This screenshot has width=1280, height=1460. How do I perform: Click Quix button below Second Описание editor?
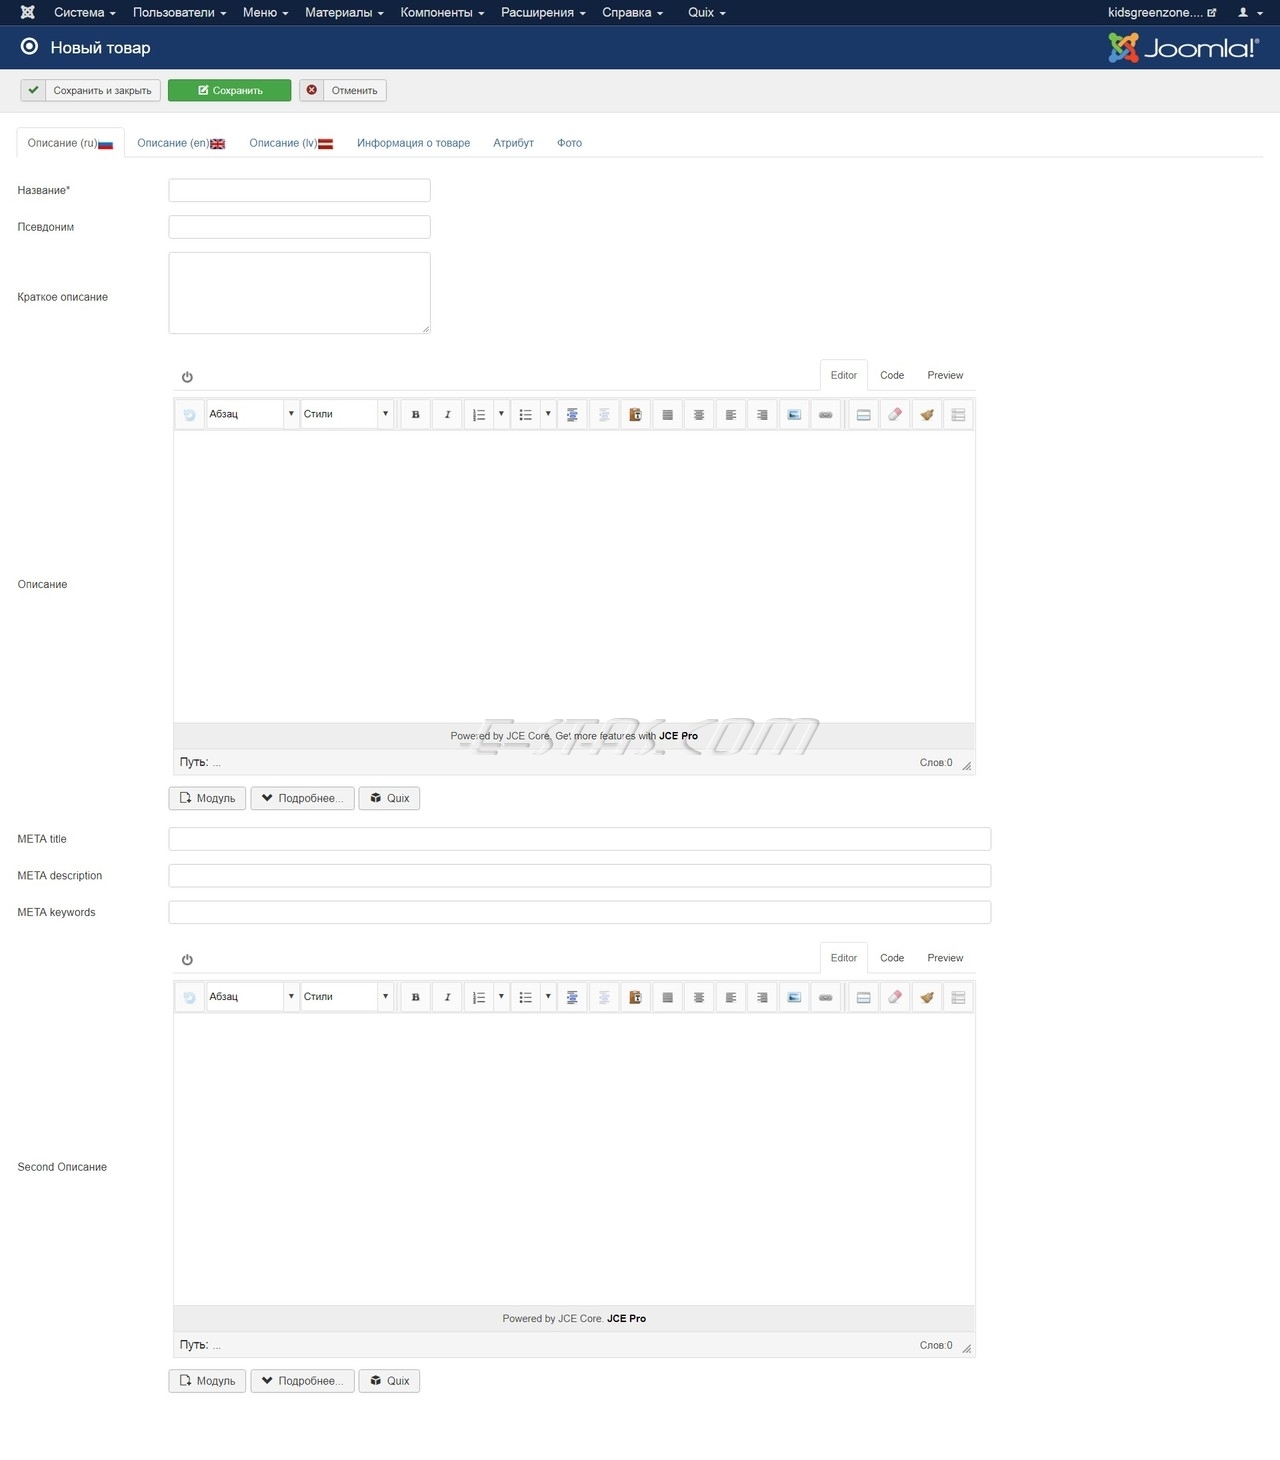pos(389,1381)
